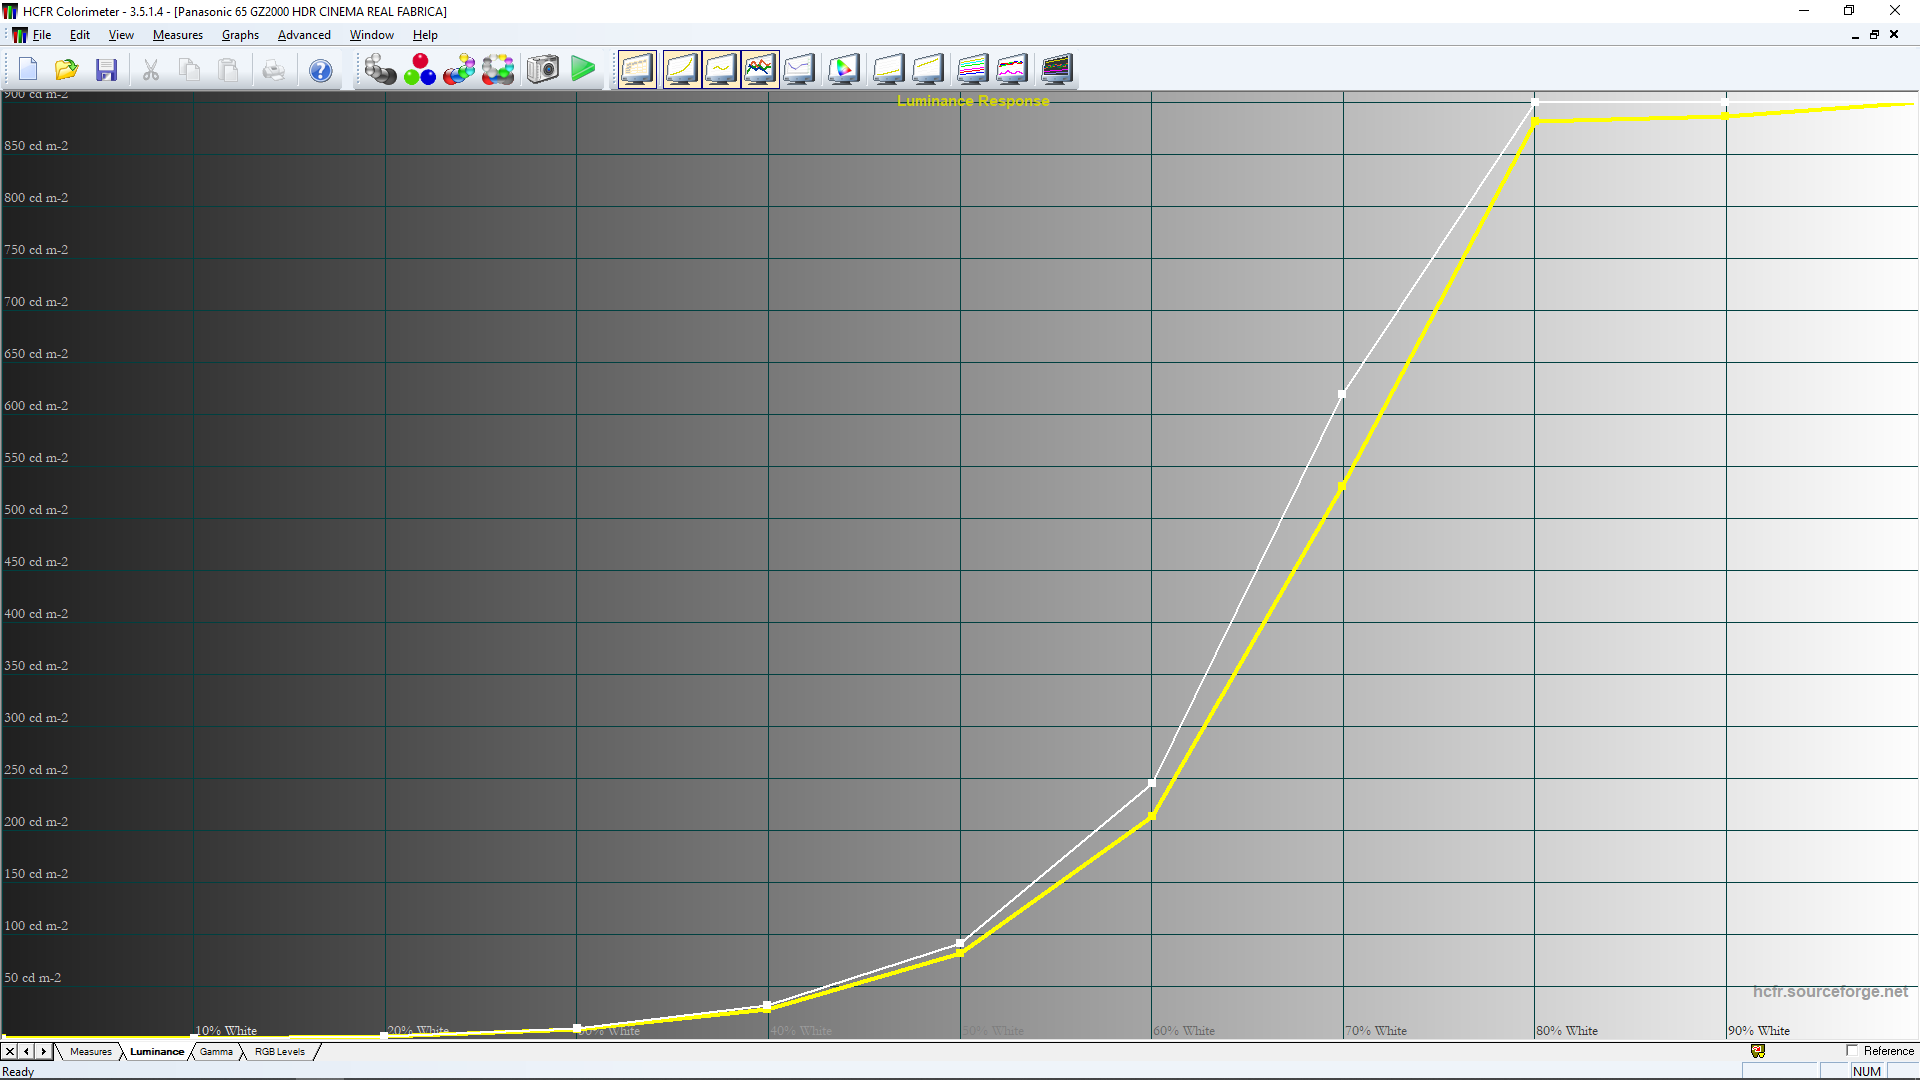1920x1080 pixels.
Task: Click the camera sensor icon
Action: click(543, 69)
